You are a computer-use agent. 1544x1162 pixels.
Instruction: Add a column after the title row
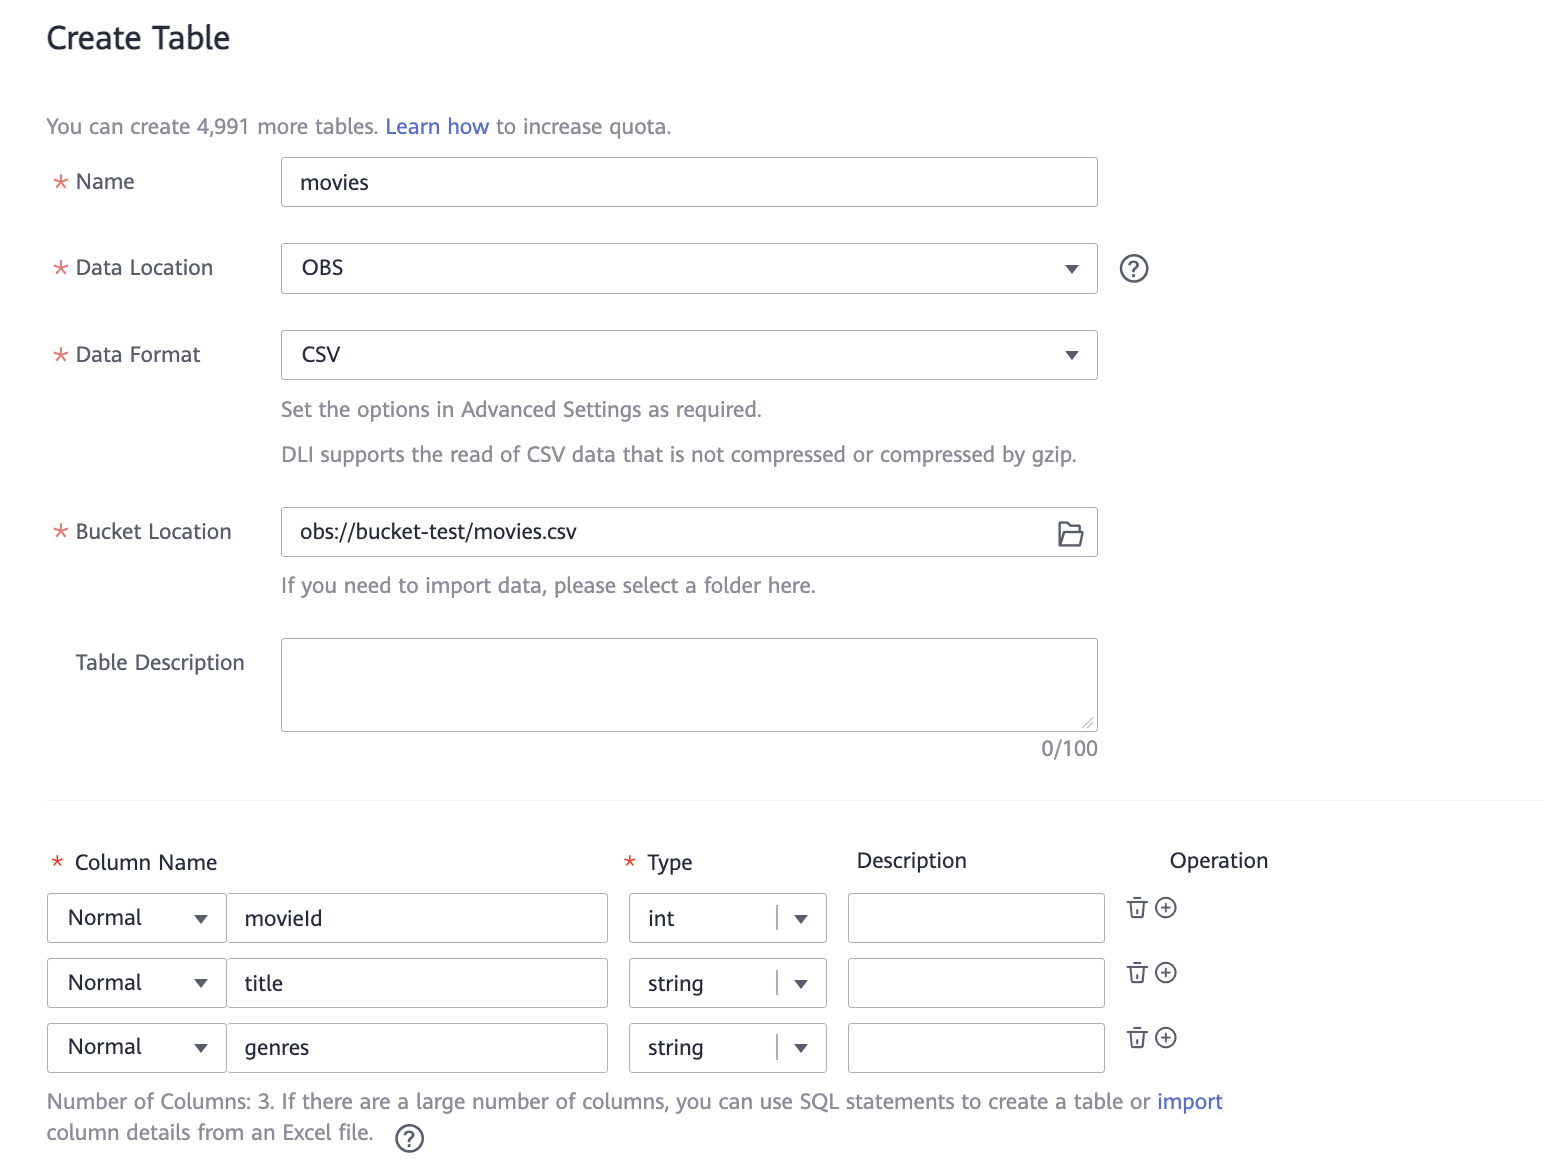click(1166, 973)
